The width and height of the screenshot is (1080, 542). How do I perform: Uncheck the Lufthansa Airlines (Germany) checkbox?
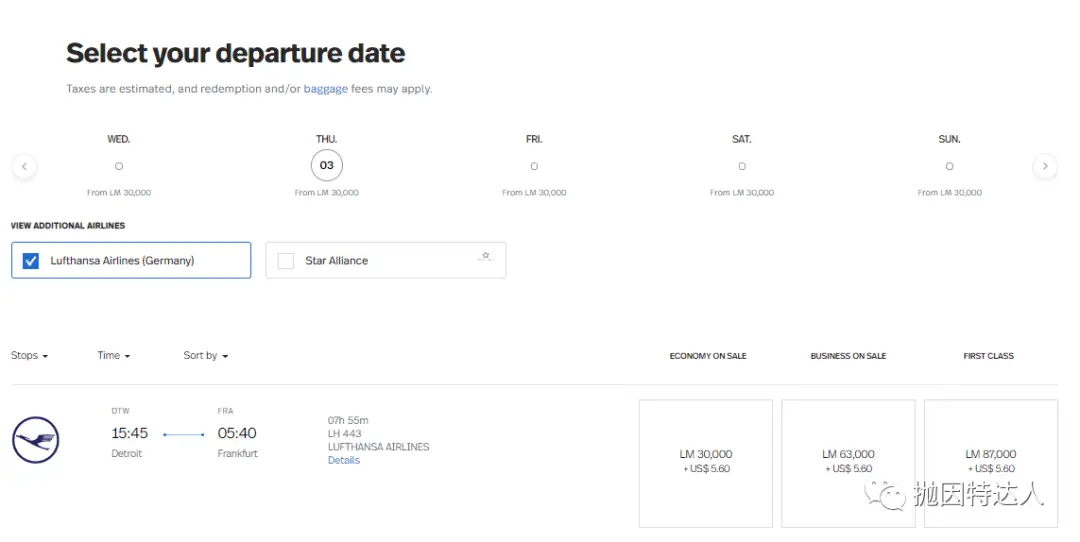coord(31,261)
